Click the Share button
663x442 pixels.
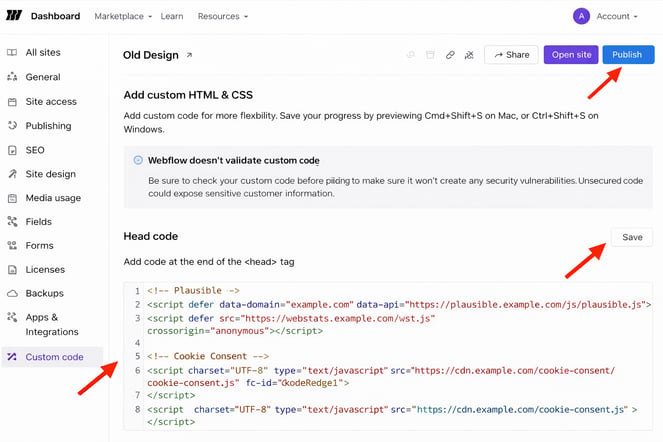(x=511, y=55)
